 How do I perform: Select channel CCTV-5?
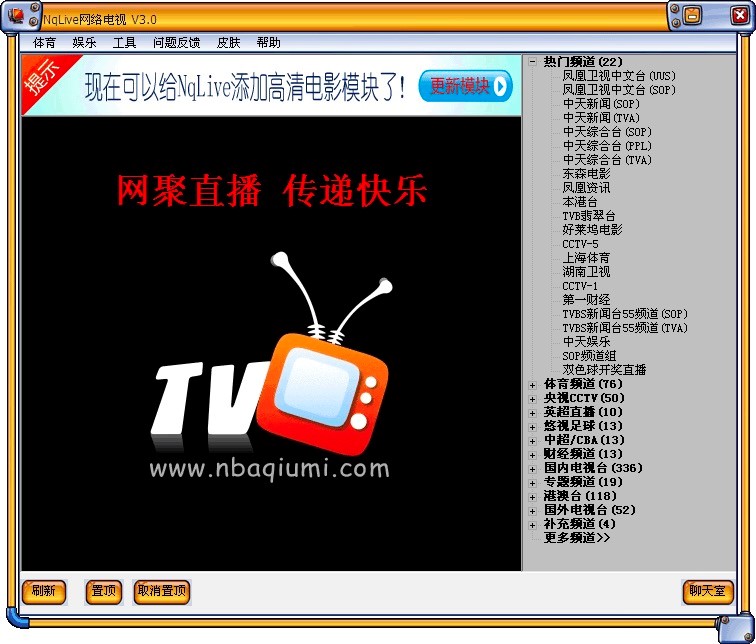pos(580,244)
